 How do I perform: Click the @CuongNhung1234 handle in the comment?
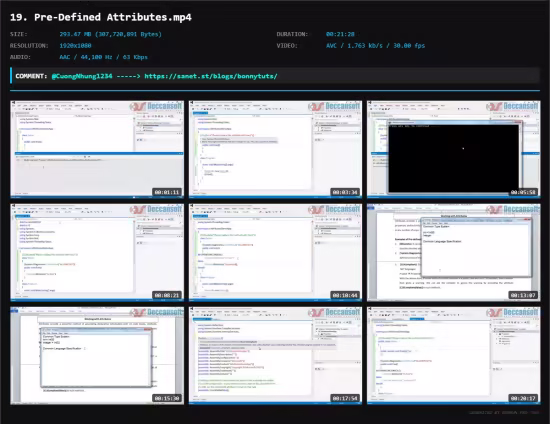coord(82,76)
